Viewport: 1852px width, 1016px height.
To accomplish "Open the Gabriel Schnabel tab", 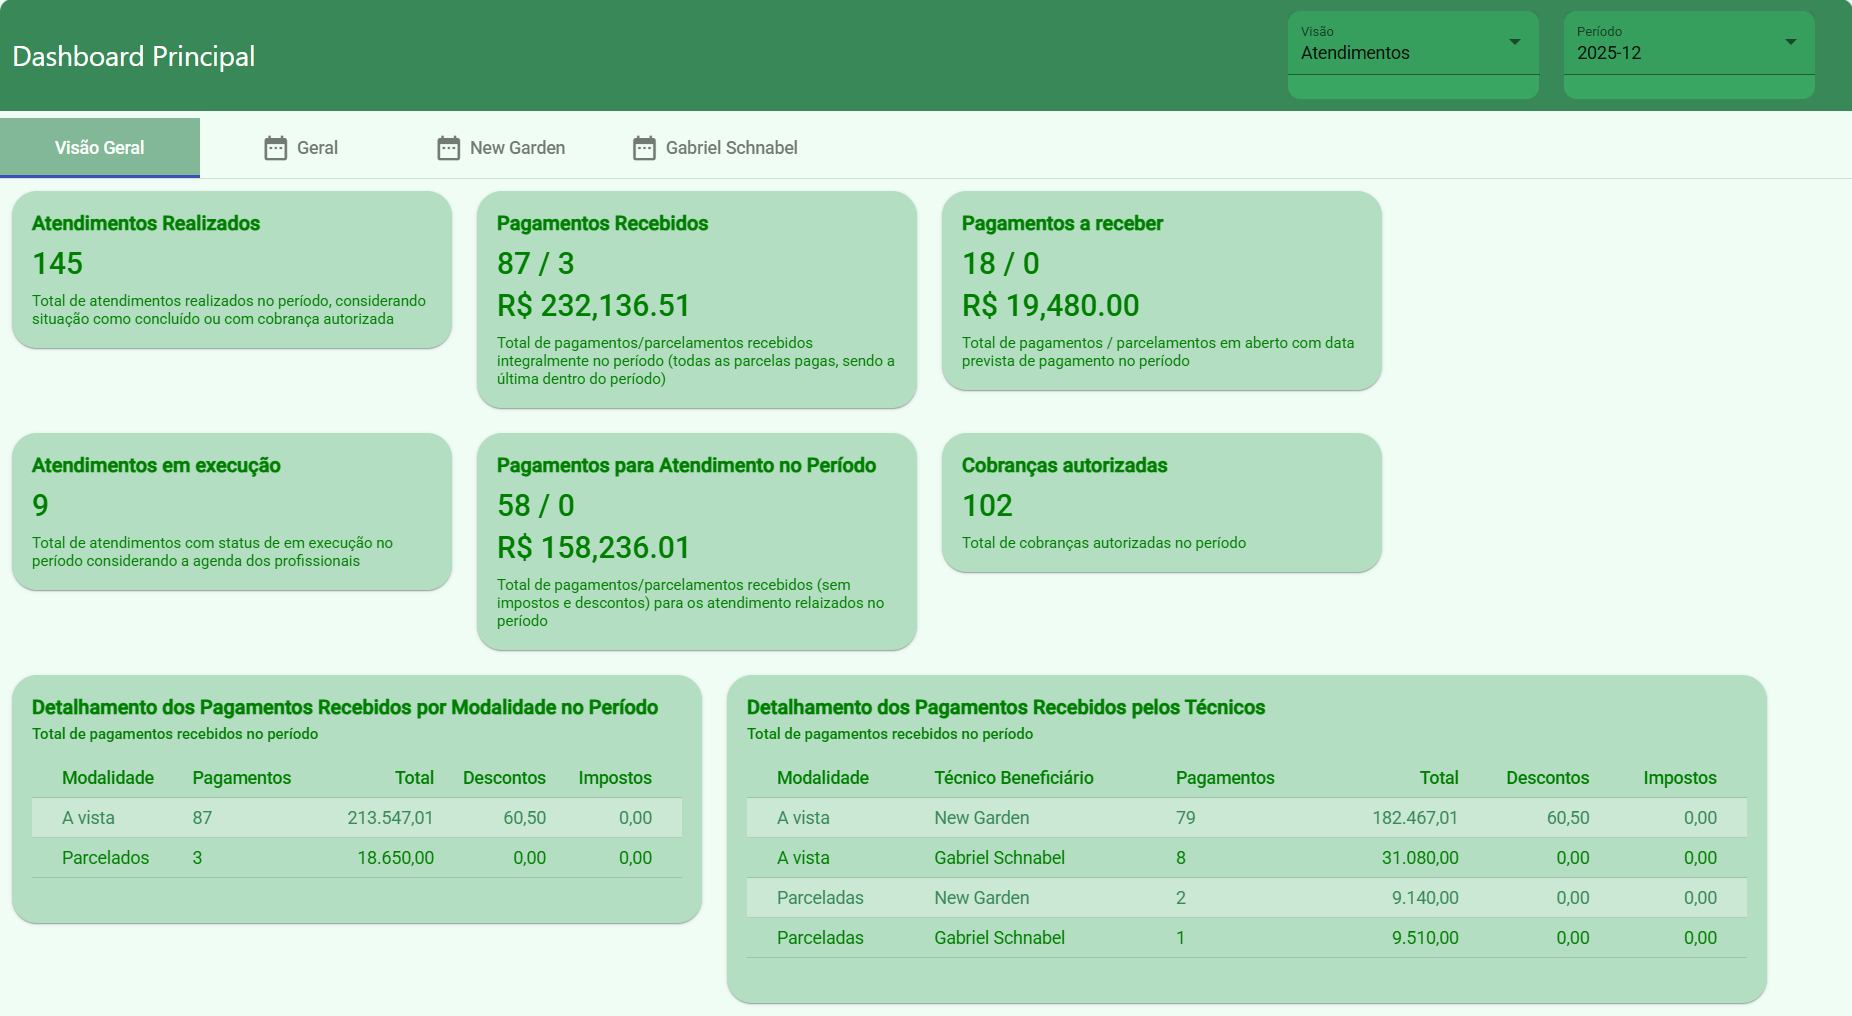I will click(731, 148).
